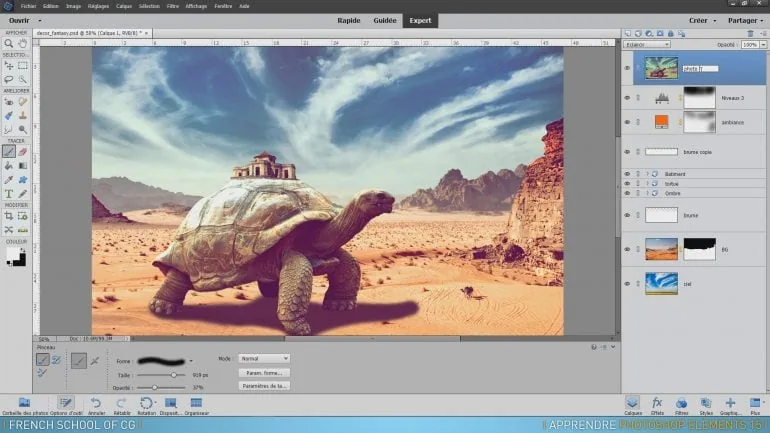Screen dimensions: 770x433
Task: Select the Crop tool
Action: 9,216
